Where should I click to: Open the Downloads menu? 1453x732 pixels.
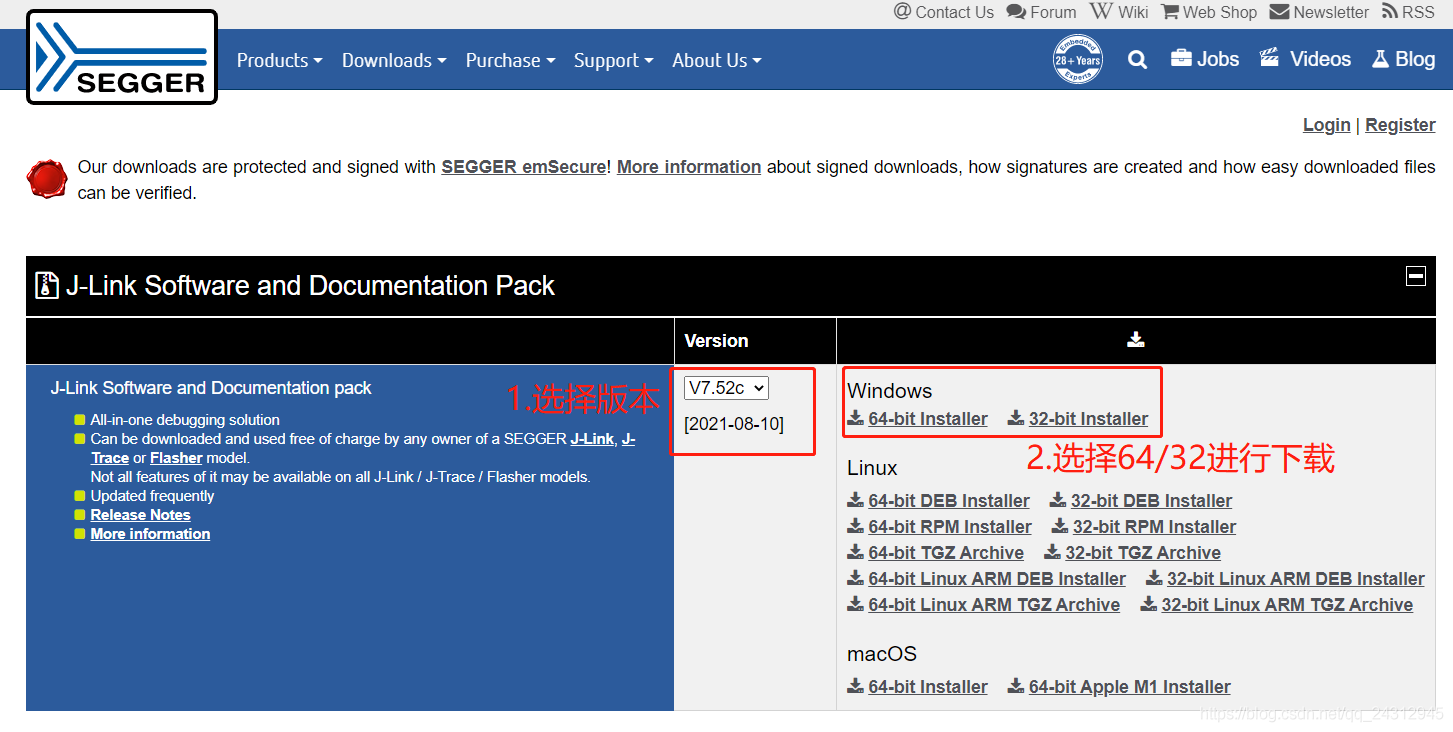(394, 60)
